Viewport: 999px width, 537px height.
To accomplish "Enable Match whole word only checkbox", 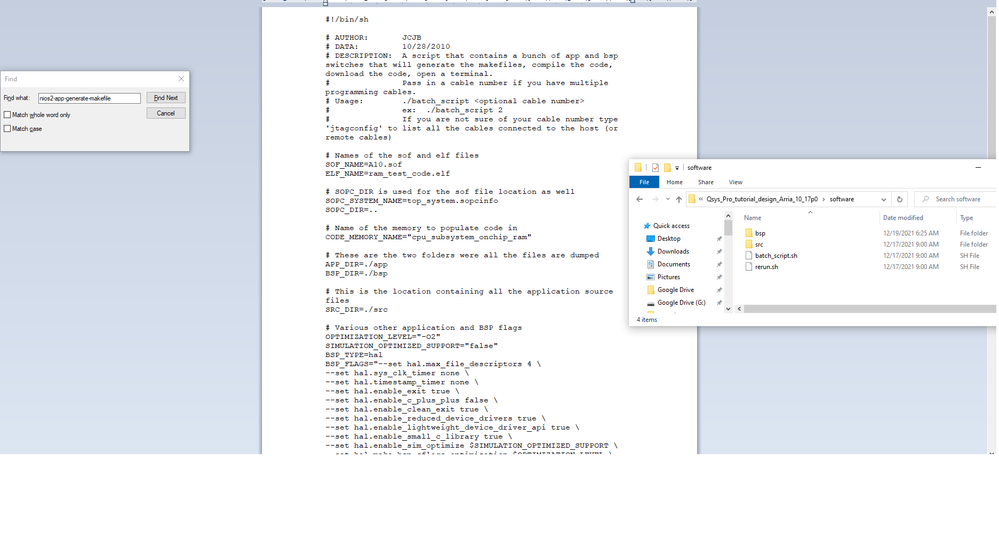I will click(8, 115).
